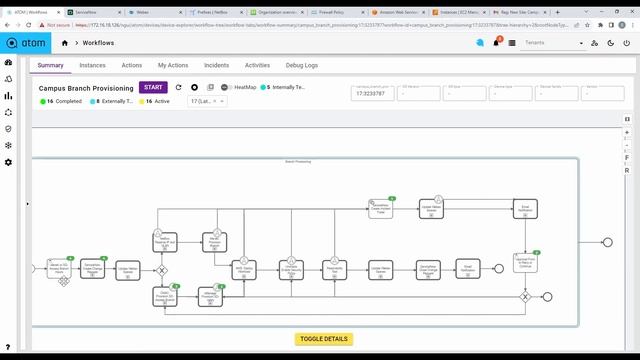Viewport: 640px width, 360px height.
Task: Click the atom logo
Action: tap(26, 43)
